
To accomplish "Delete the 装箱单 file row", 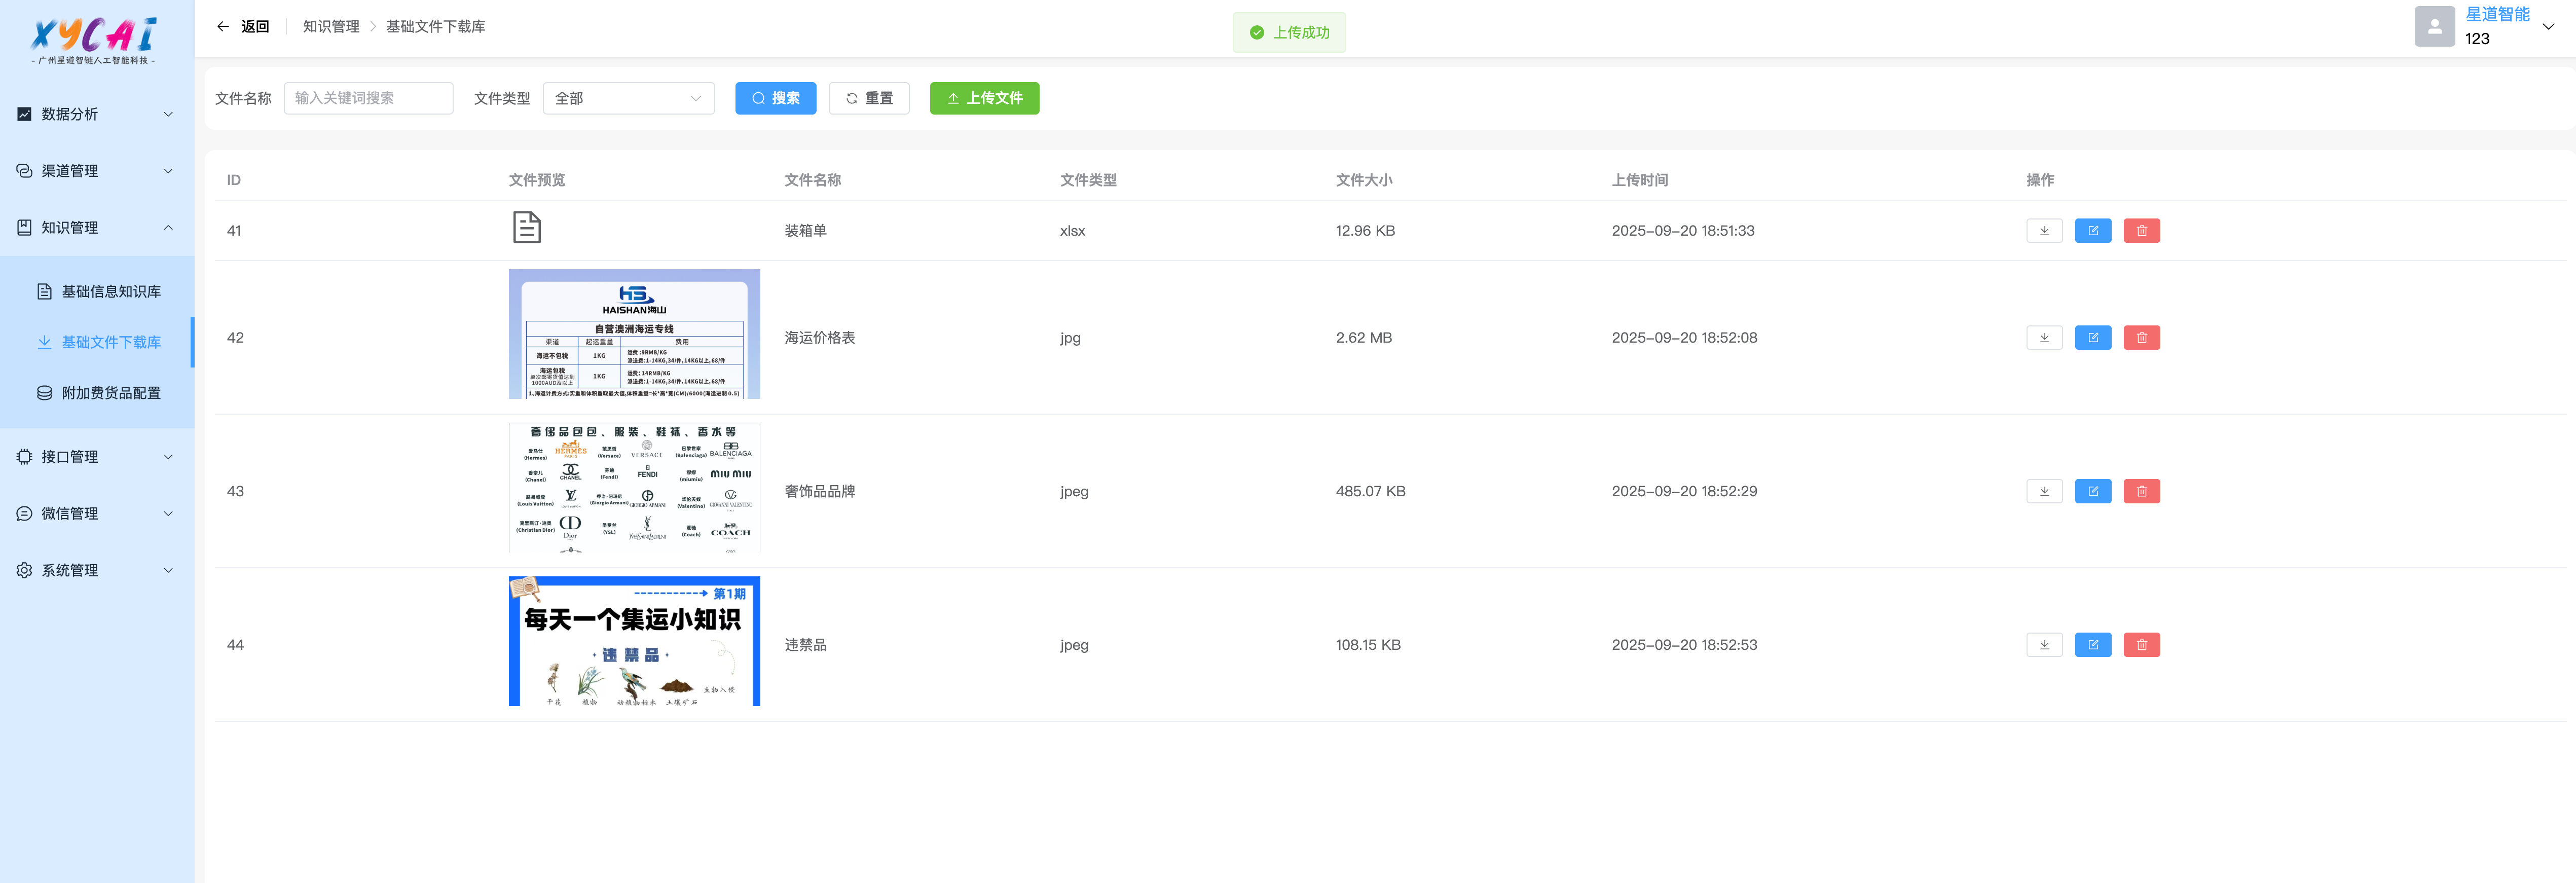I will [x=2141, y=231].
